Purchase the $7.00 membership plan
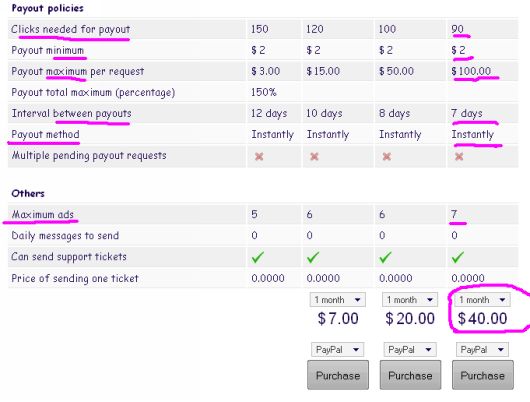This screenshot has width=530, height=402. [338, 375]
